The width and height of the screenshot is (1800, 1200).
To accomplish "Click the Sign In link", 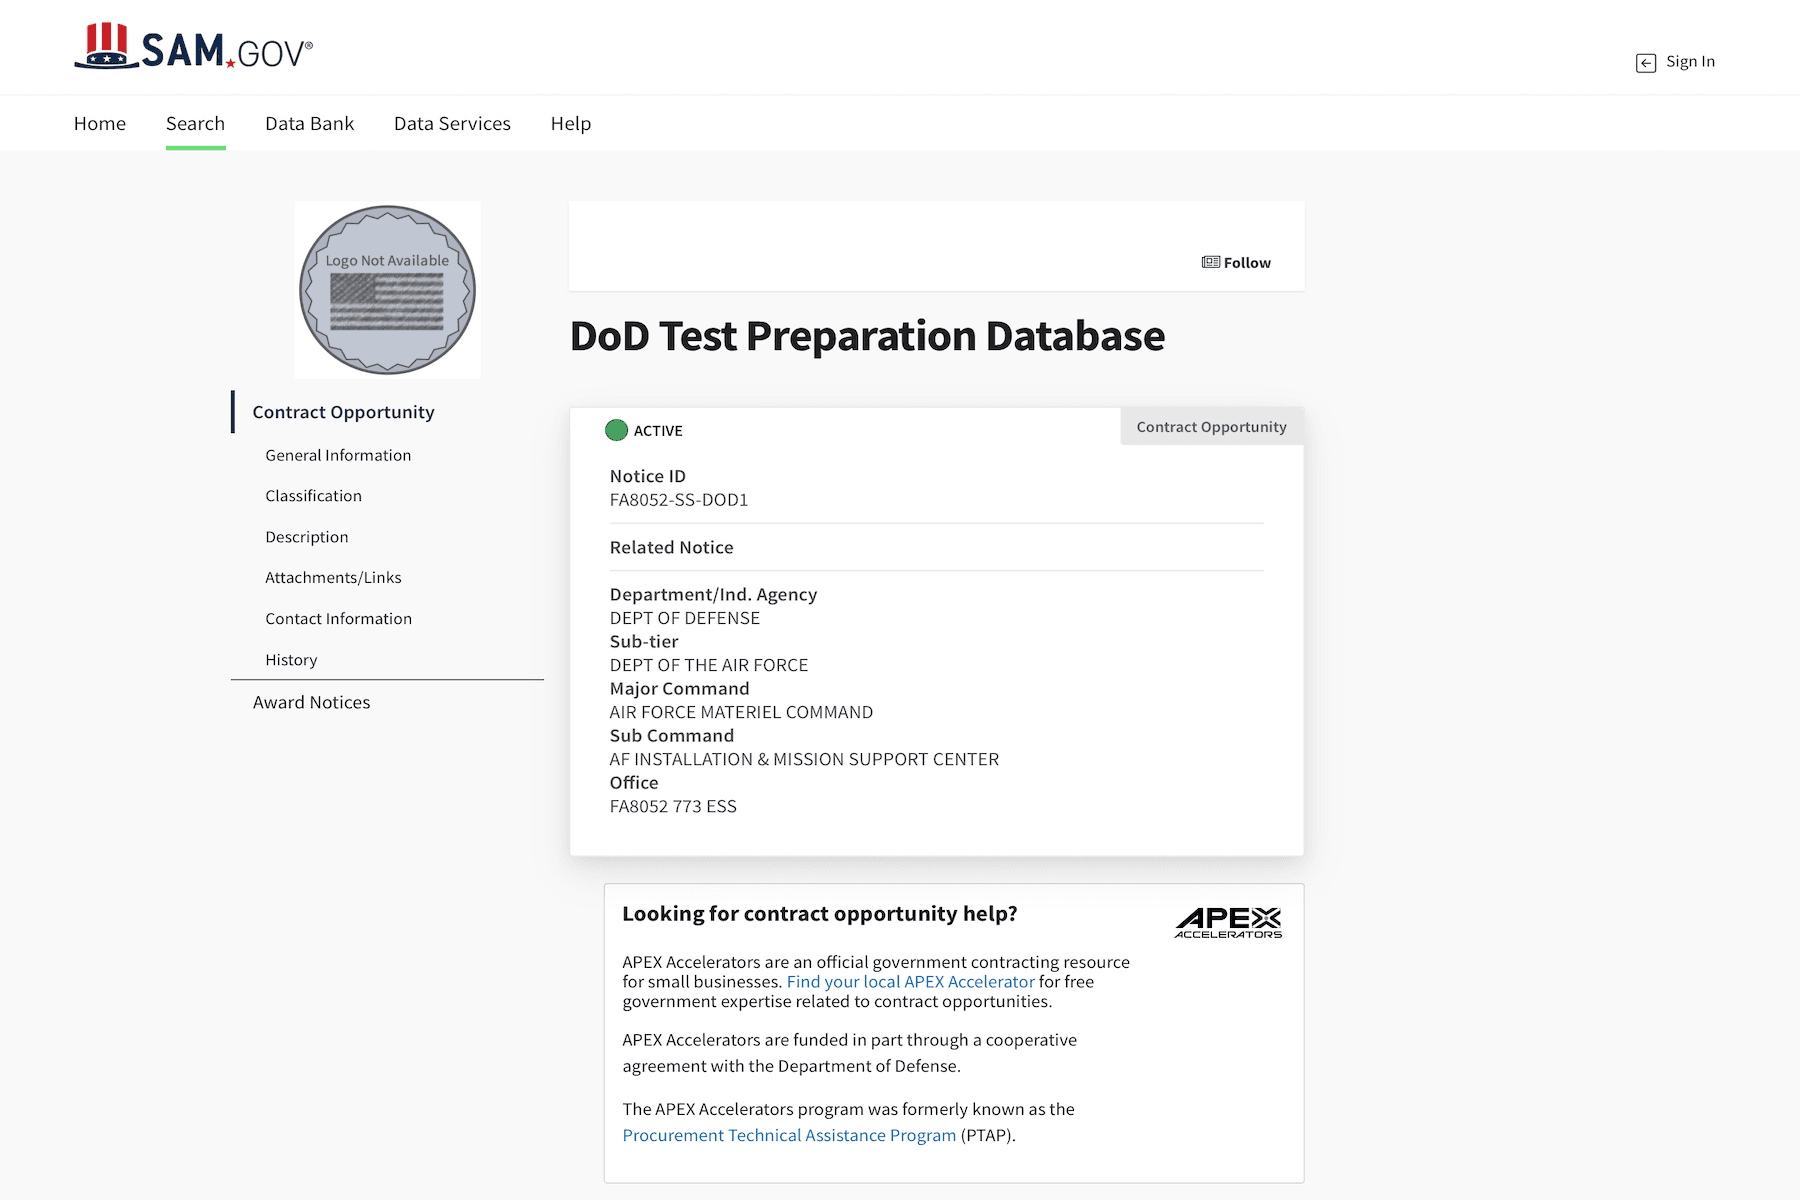I will coord(1690,62).
